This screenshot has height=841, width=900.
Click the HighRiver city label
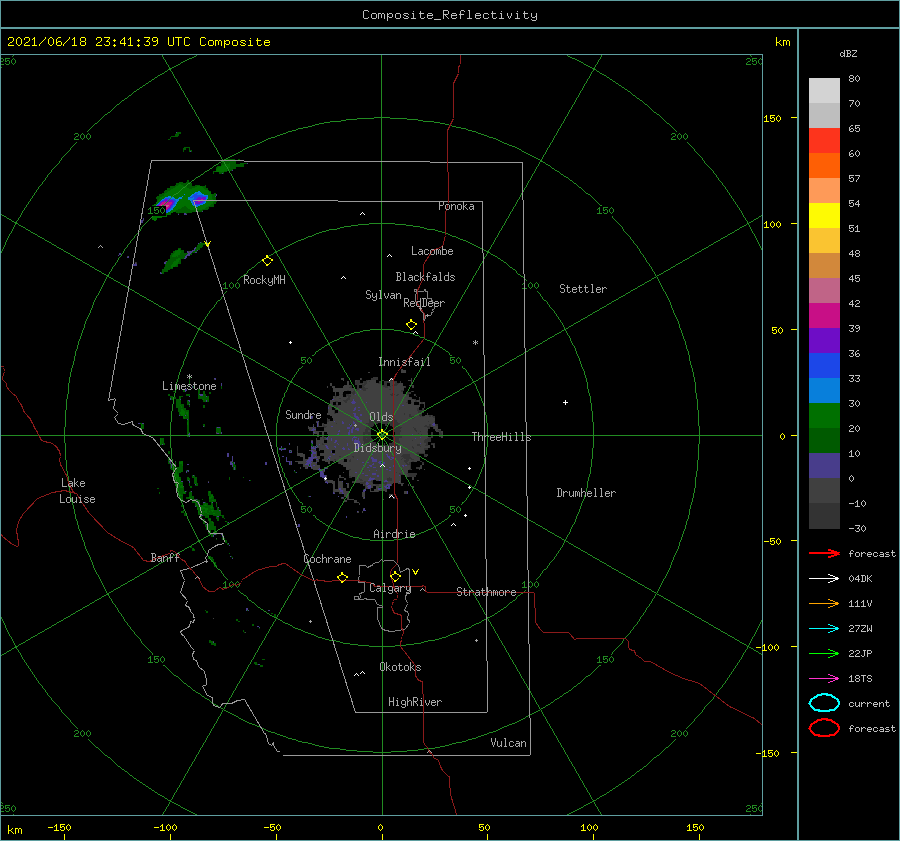coord(415,702)
